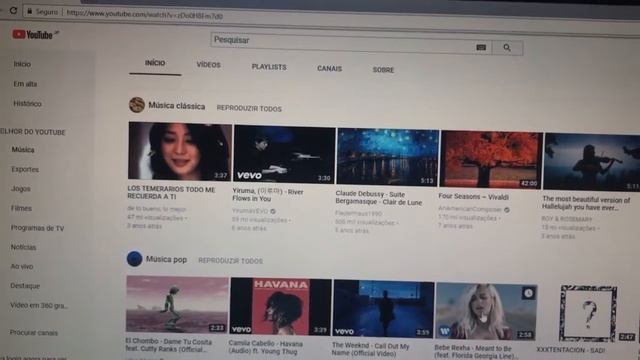Open the XXXTENTACION SAD! thumbnail
The image size is (640, 360).
pos(588,313)
